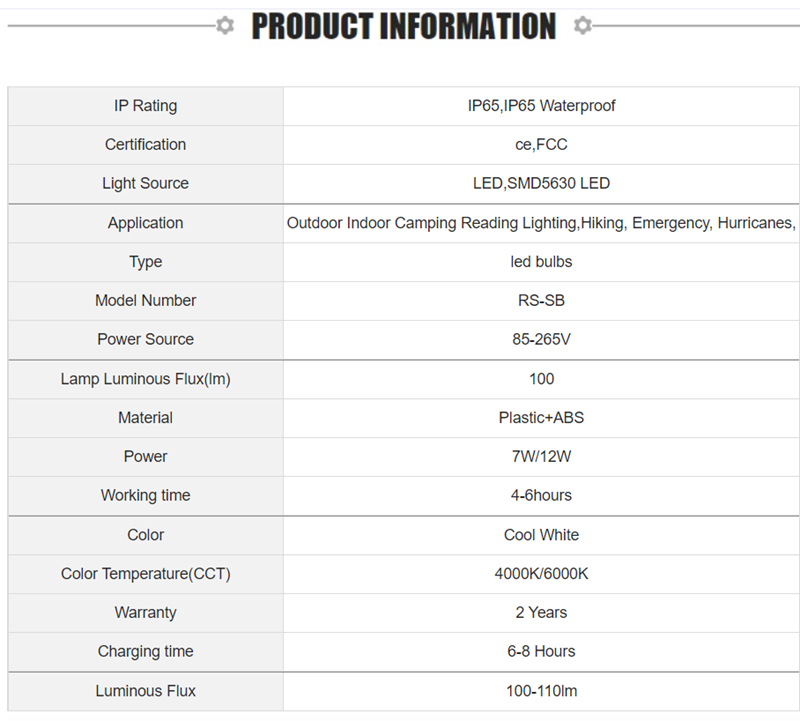Viewport: 800px width, 721px height.
Task: Click the PRODUCT INFORMATION heading
Action: [x=403, y=27]
